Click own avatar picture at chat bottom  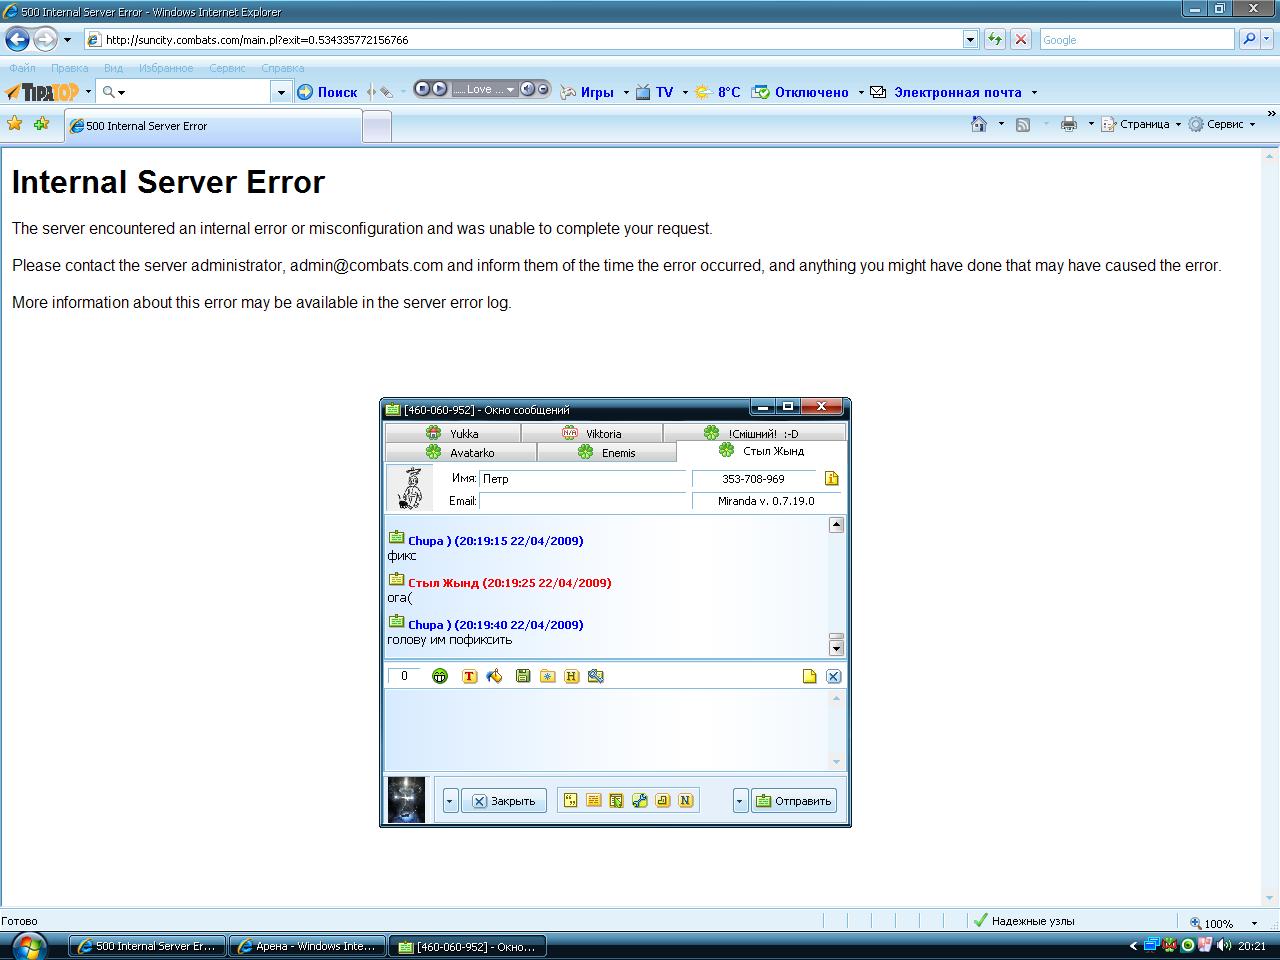pos(406,800)
